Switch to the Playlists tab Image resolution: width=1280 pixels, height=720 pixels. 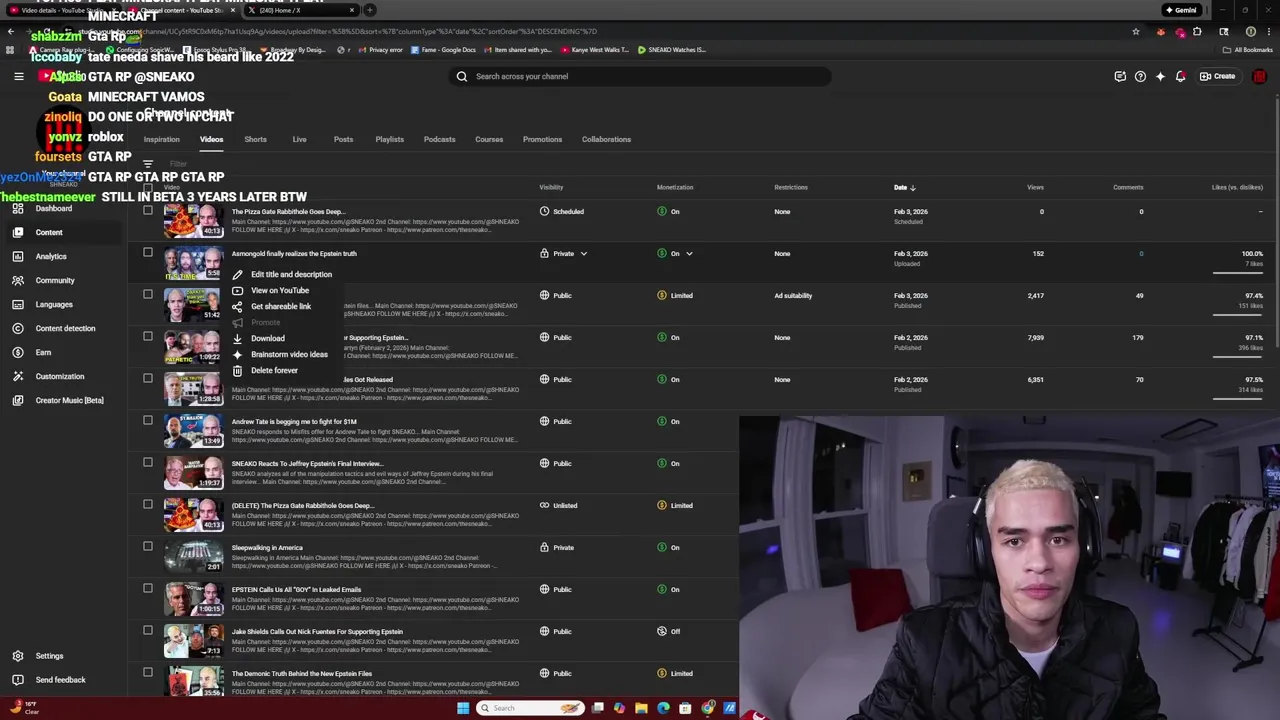[x=389, y=139]
